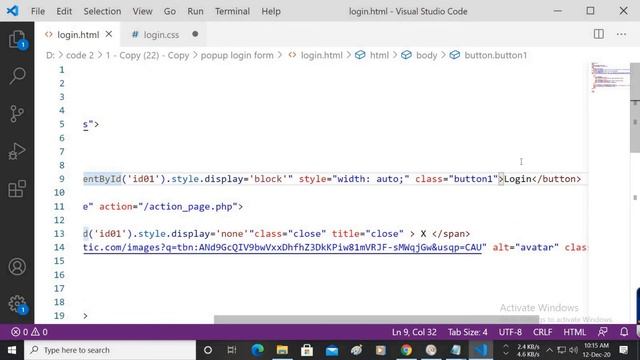Change line endings via CRLF status item
Viewport: 640px width, 360px height.
click(542, 332)
